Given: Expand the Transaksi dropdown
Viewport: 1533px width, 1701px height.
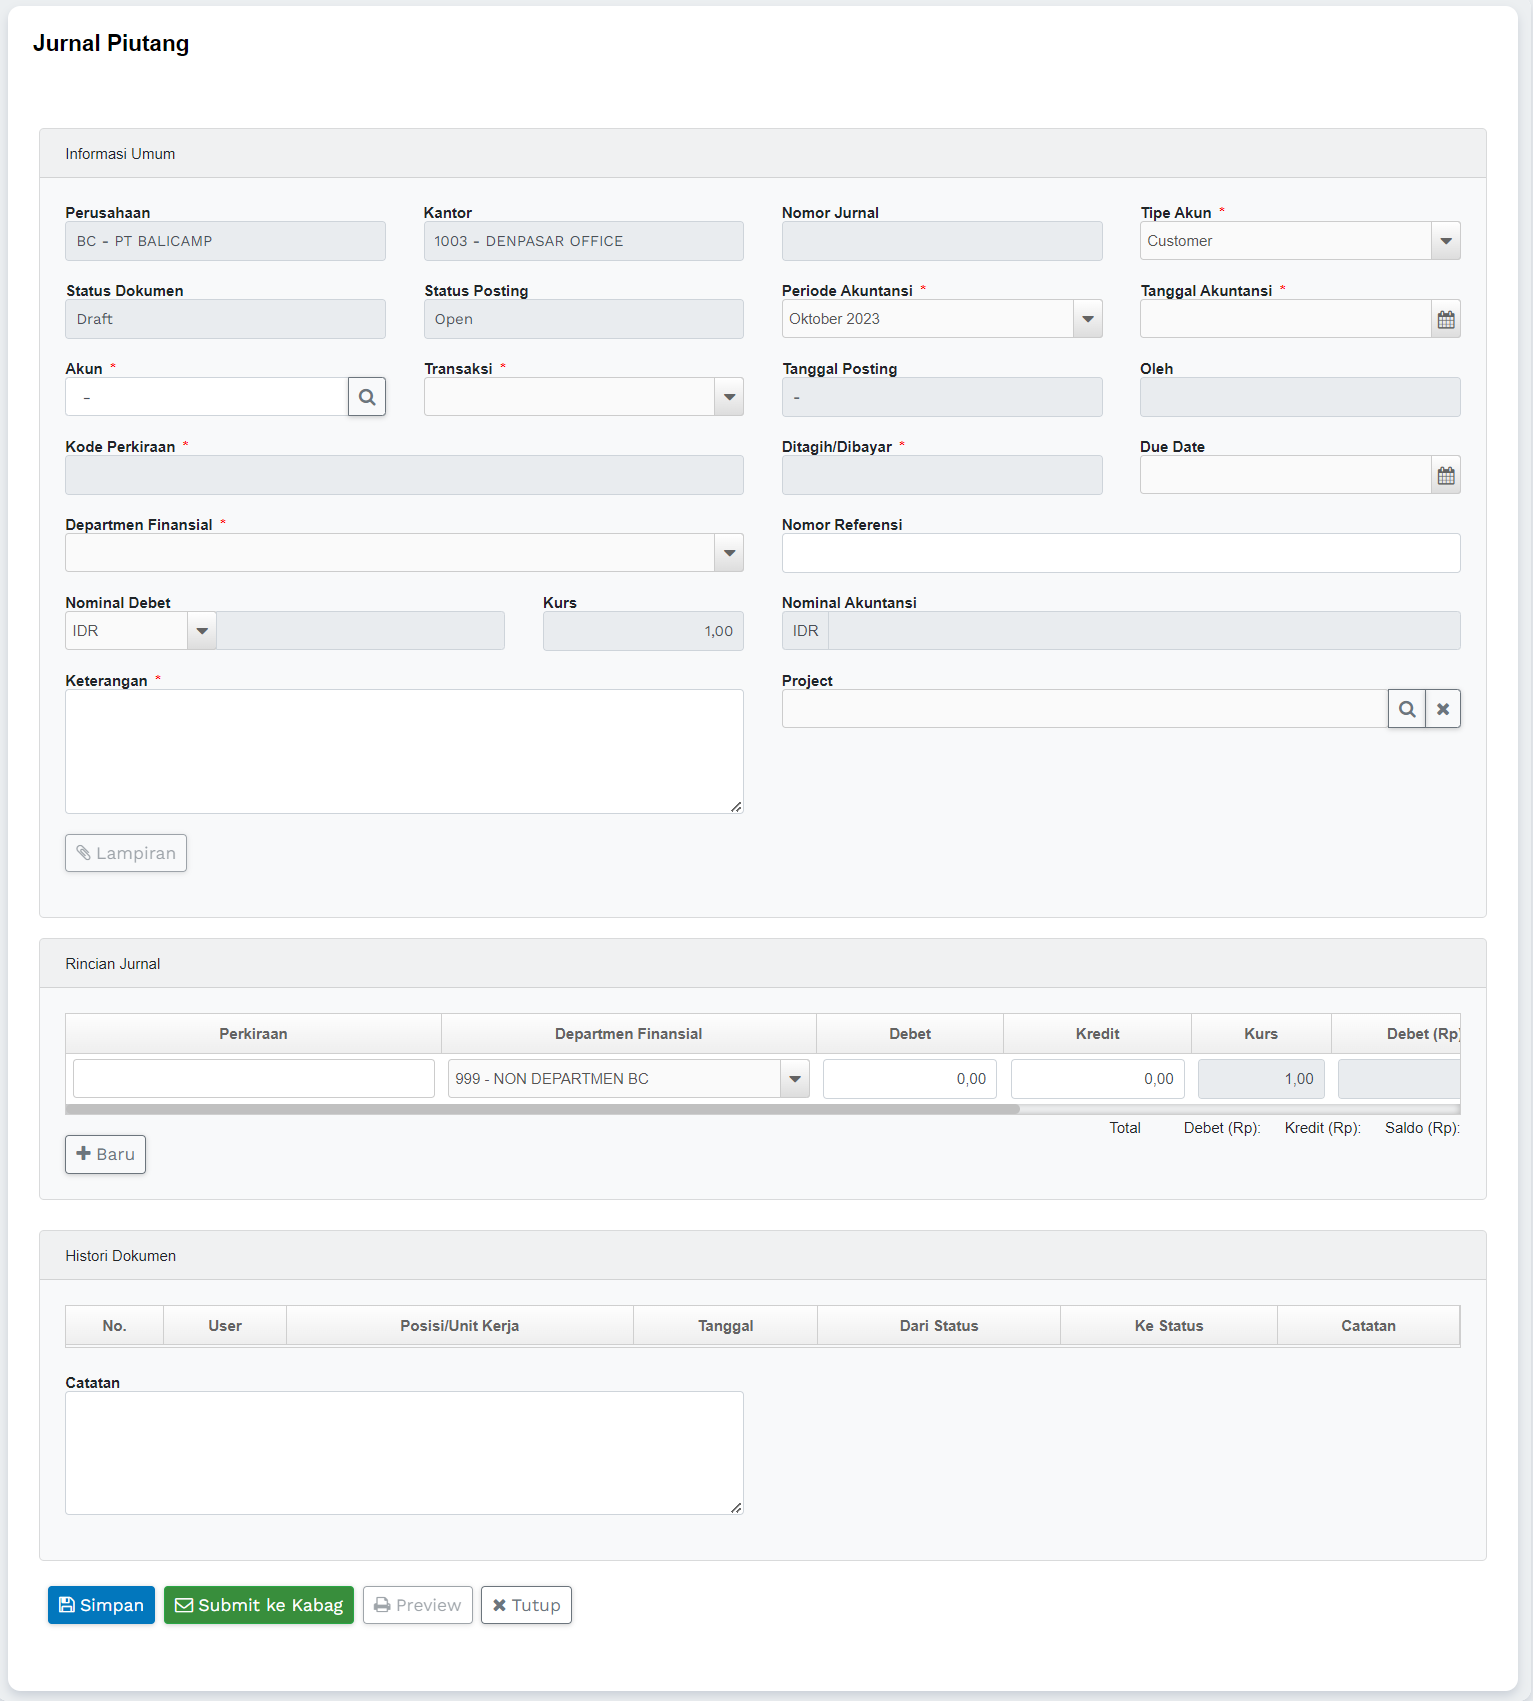Looking at the screenshot, I should (x=729, y=397).
